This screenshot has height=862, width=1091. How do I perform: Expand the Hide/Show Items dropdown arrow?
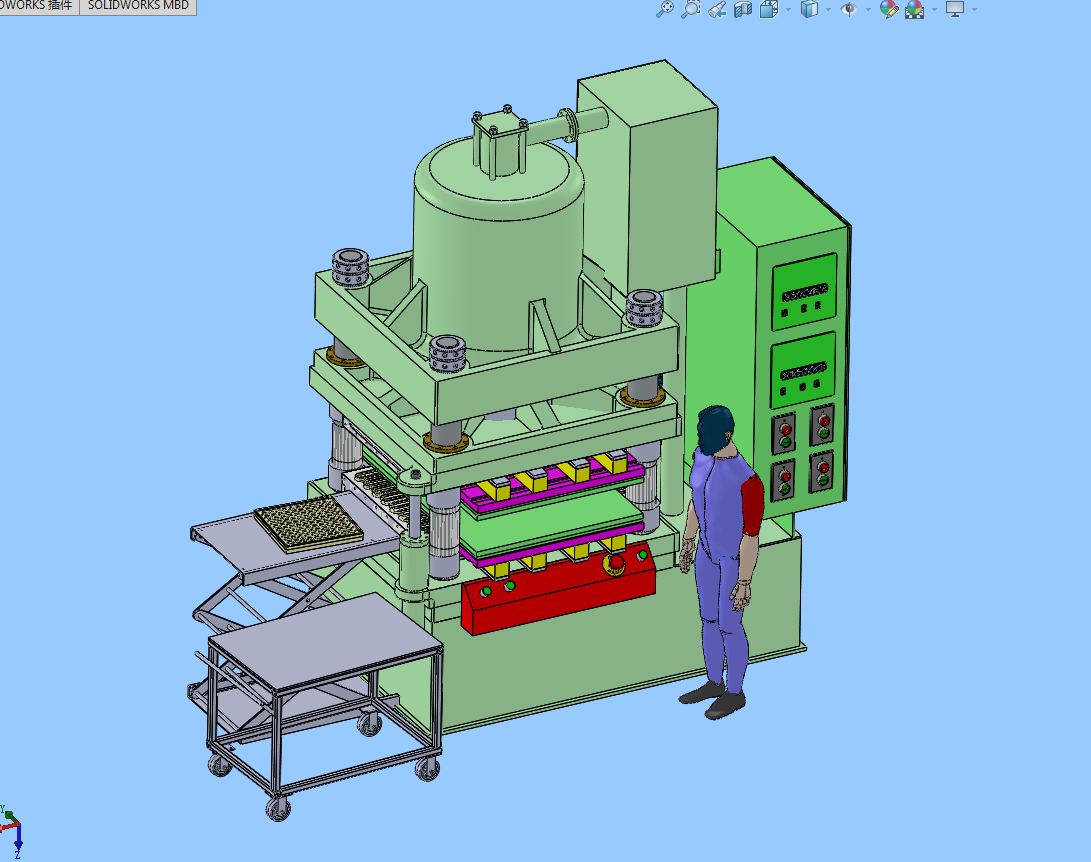tap(868, 10)
